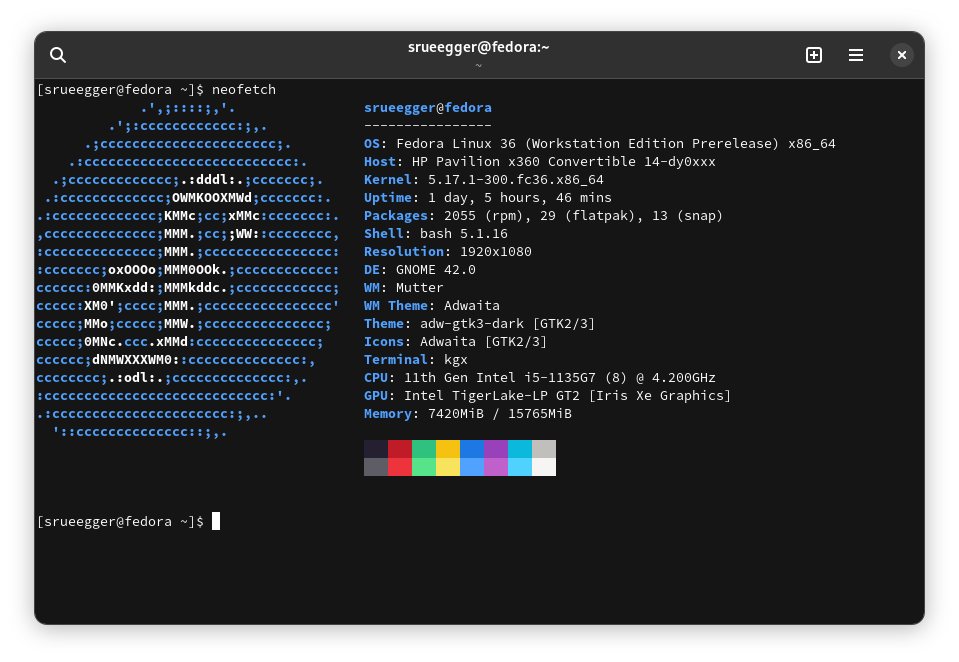
Task: Click the purple color block in top row
Action: tap(496, 449)
